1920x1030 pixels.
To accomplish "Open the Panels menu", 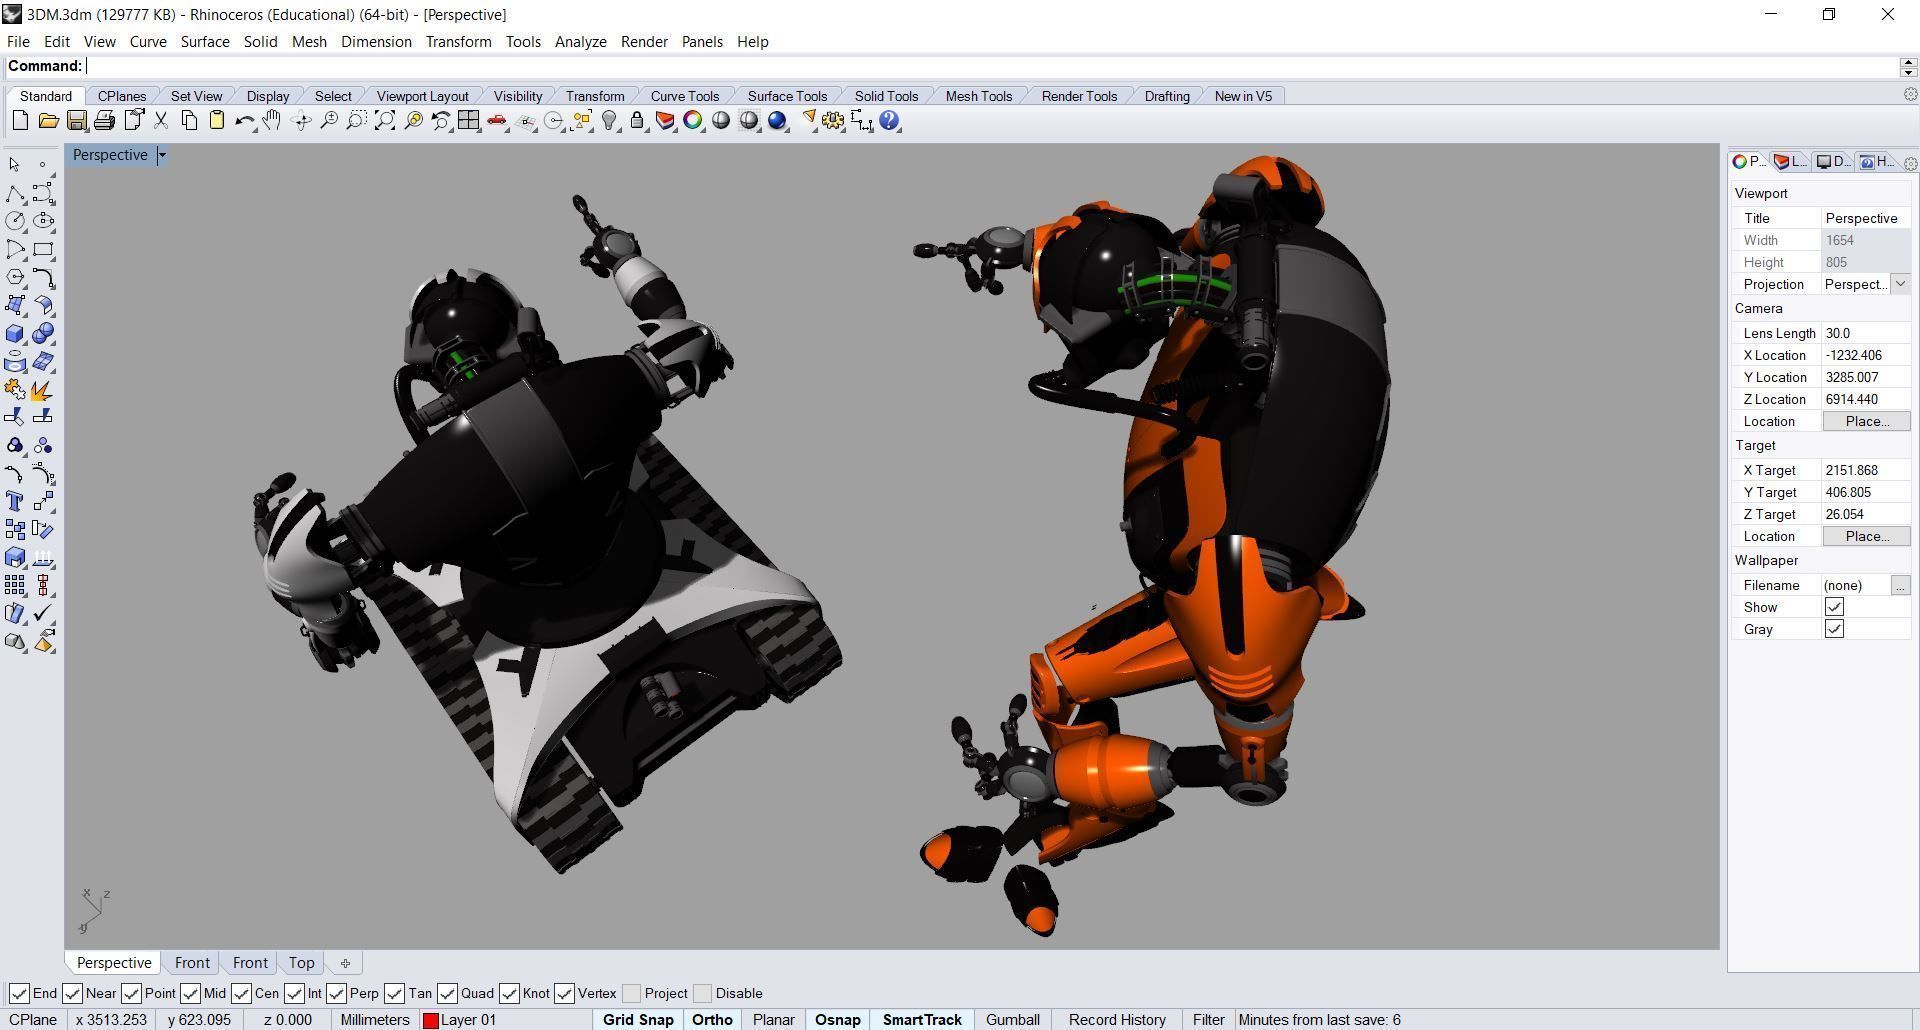I will (x=702, y=41).
